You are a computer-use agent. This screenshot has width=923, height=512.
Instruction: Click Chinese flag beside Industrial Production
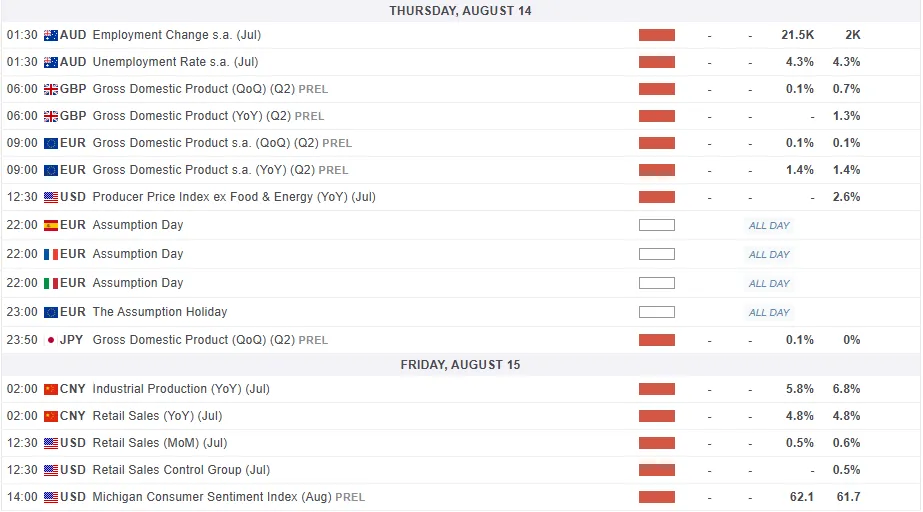(51, 389)
